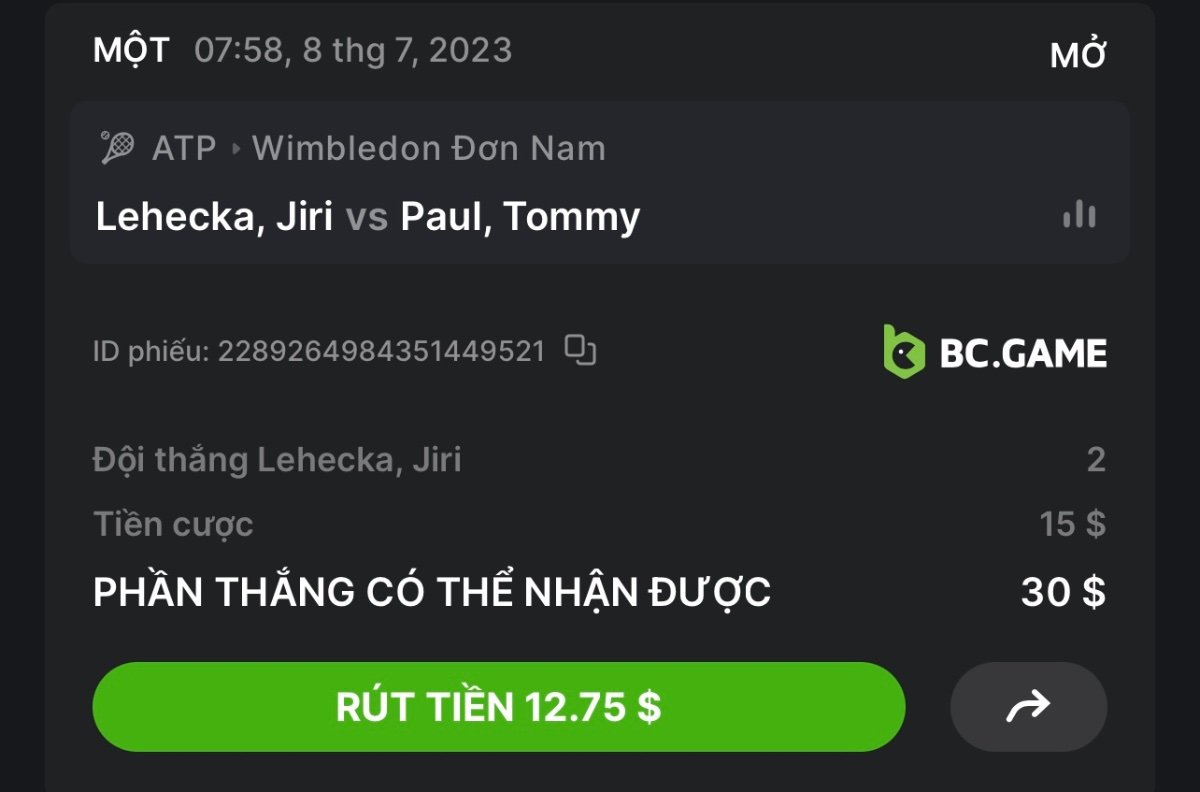This screenshot has height=792, width=1200.
Task: Copy the ticket ID with copy icon
Action: (x=580, y=350)
